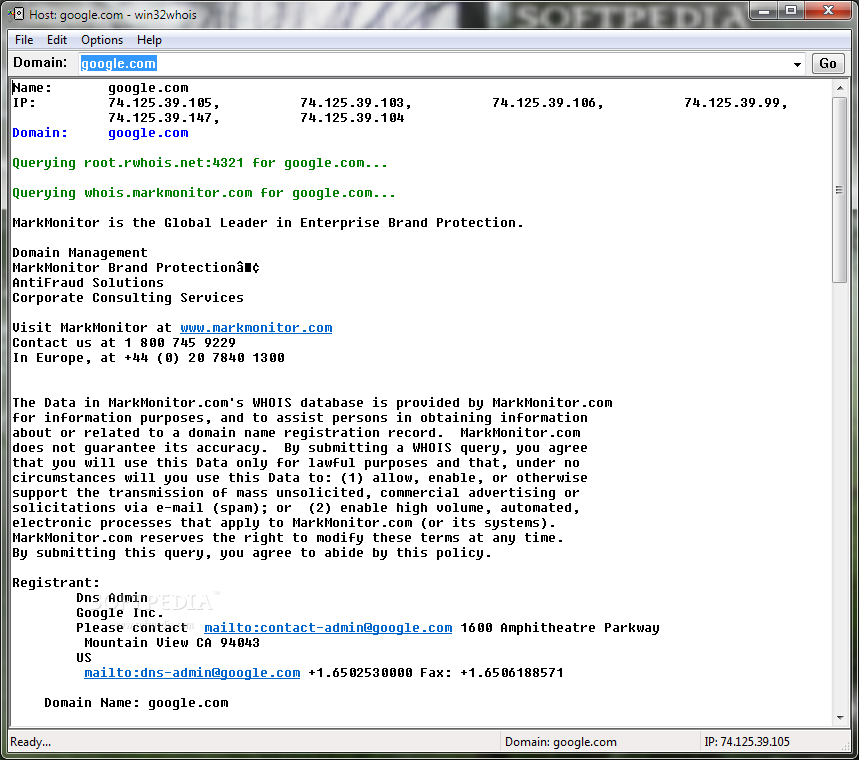
Task: Click 'Mountain View CA 94043' line
Action: pos(171,643)
